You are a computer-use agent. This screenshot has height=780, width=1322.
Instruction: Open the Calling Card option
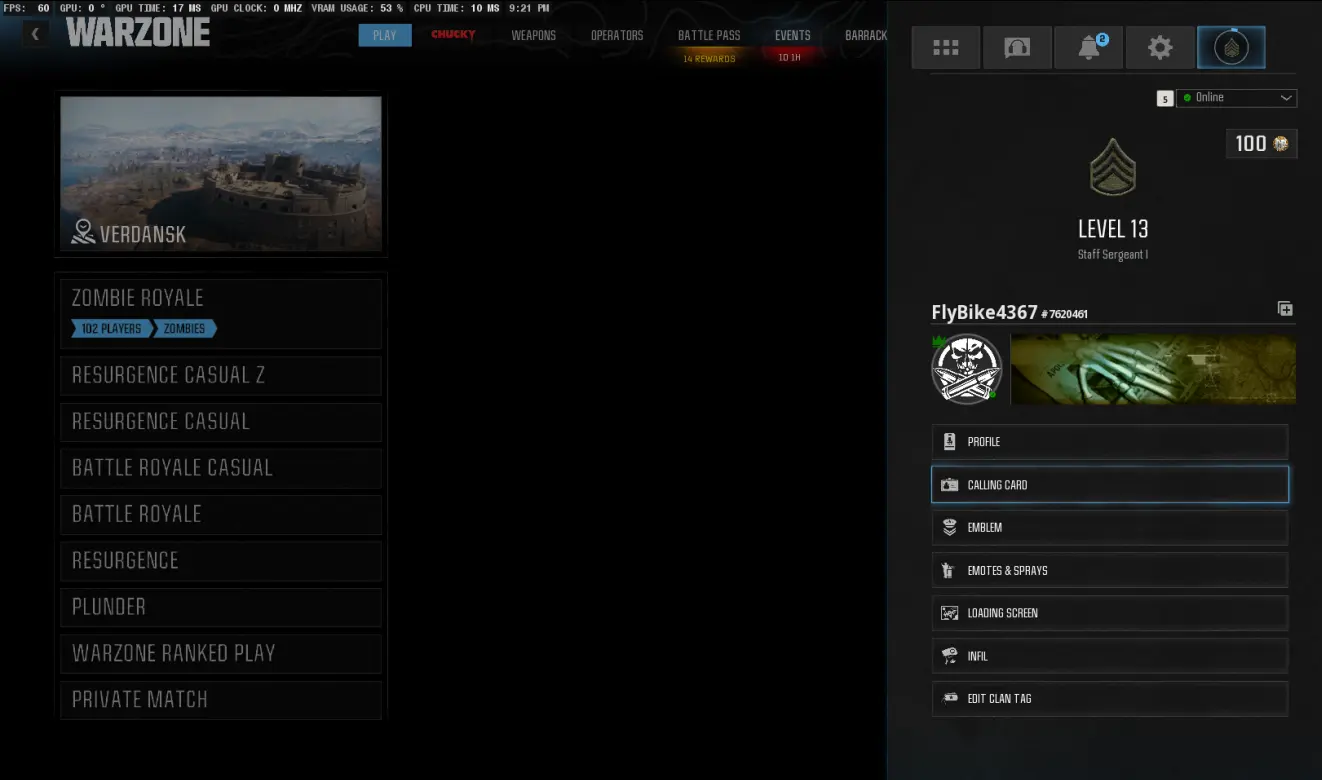tap(1109, 485)
